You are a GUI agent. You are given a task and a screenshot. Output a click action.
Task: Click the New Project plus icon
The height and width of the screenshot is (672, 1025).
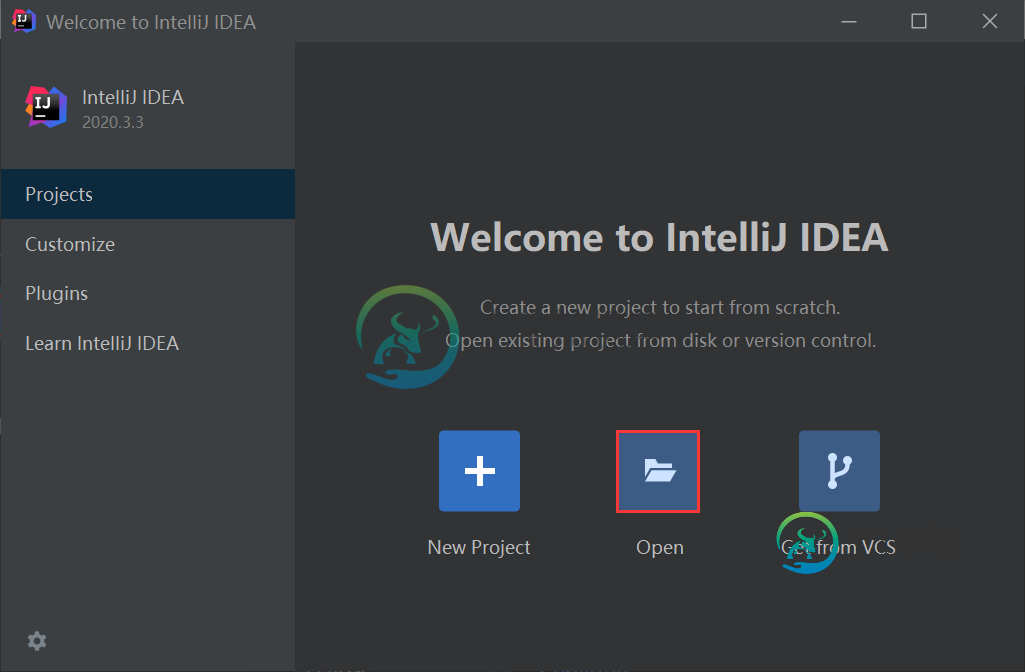point(479,471)
